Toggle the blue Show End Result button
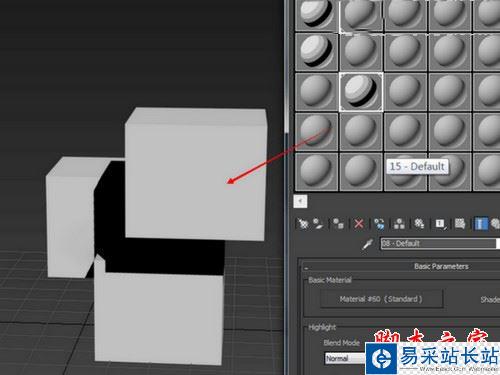500x375 pixels. (480, 224)
